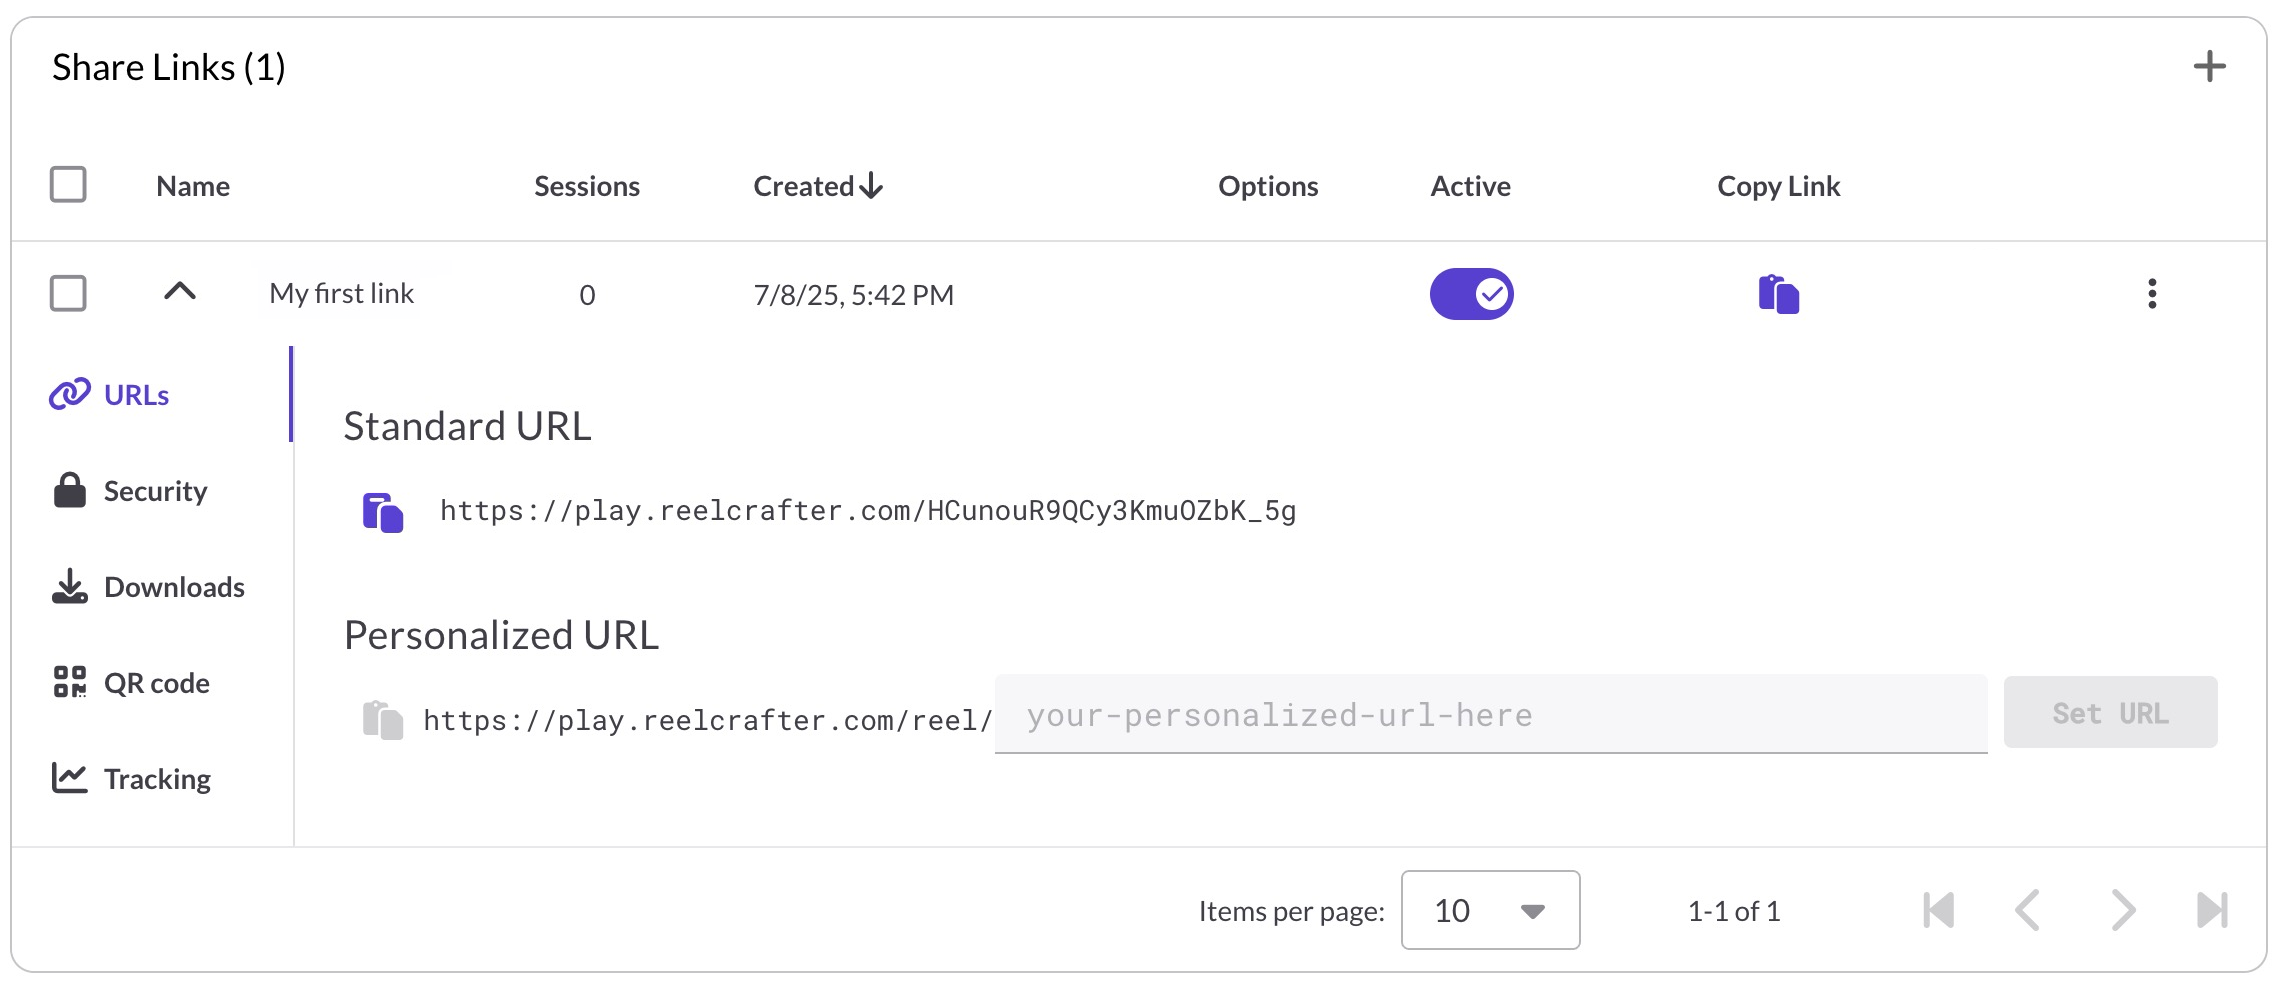The width and height of the screenshot is (2278, 988).
Task: Show the Tracking tab
Action: click(131, 779)
